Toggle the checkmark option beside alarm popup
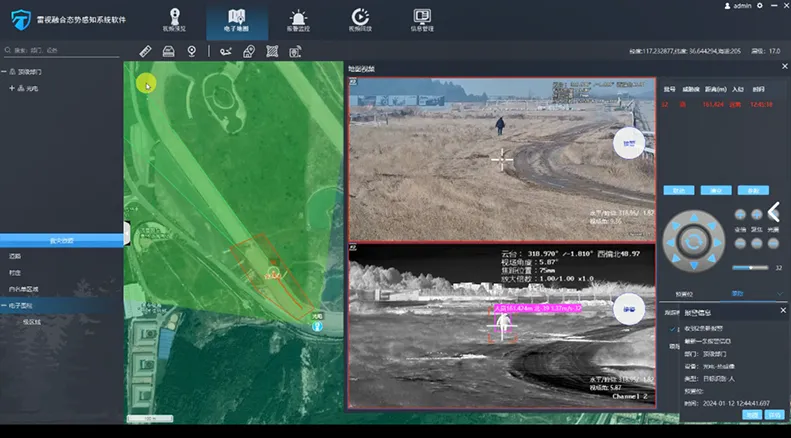 point(672,329)
